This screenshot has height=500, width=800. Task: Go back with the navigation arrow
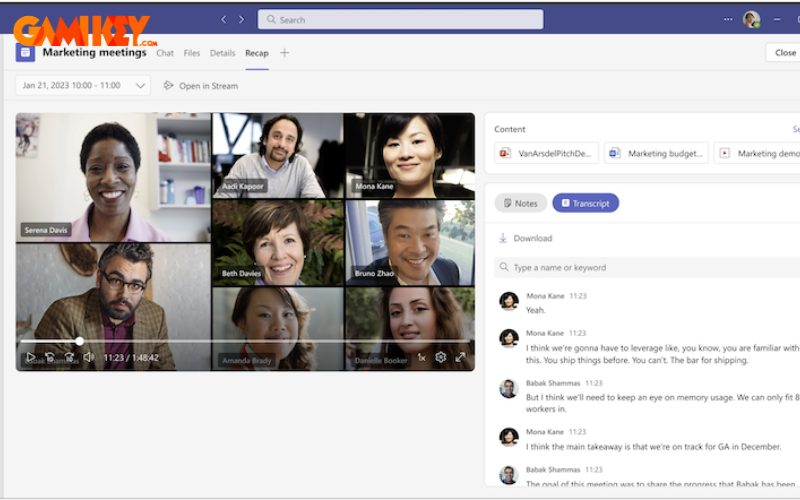pos(225,19)
